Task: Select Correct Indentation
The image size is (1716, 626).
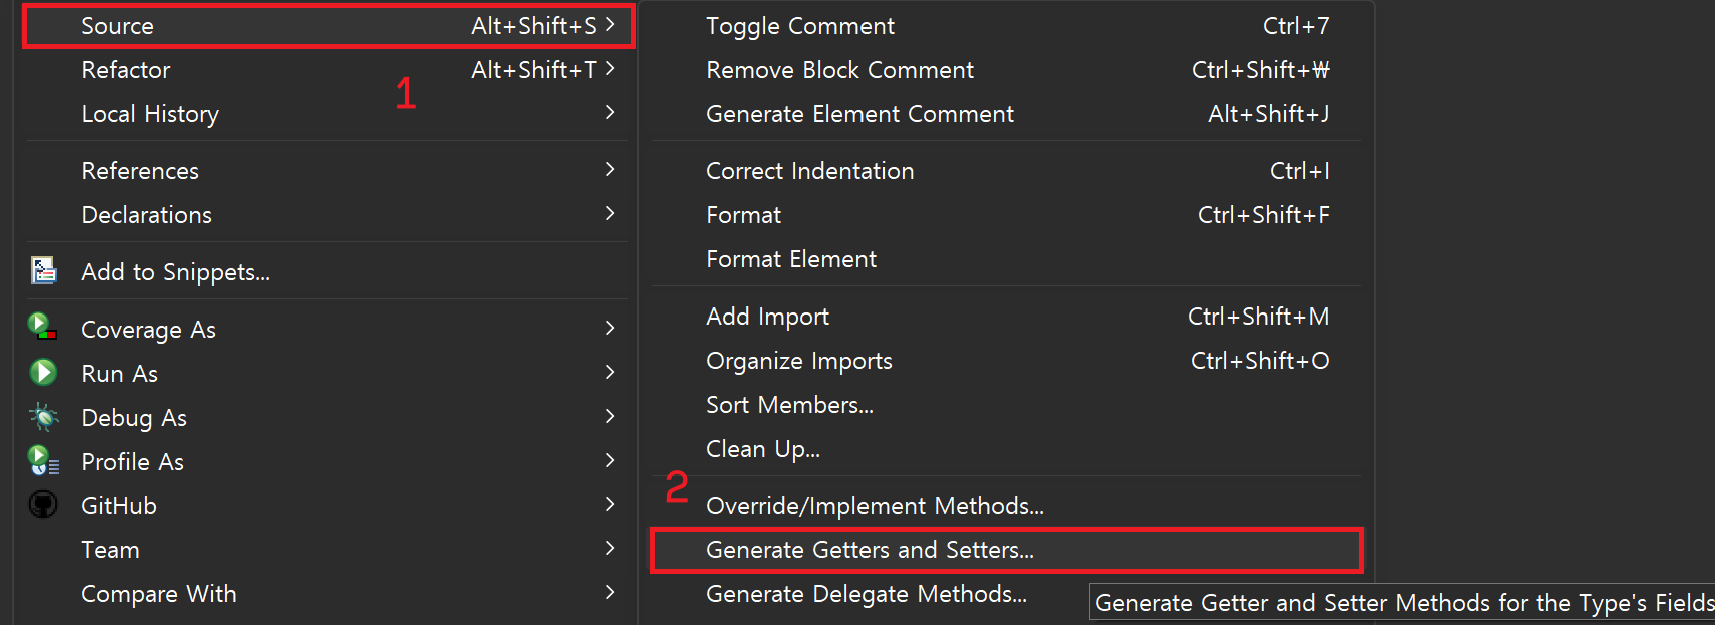Action: 1007,171
